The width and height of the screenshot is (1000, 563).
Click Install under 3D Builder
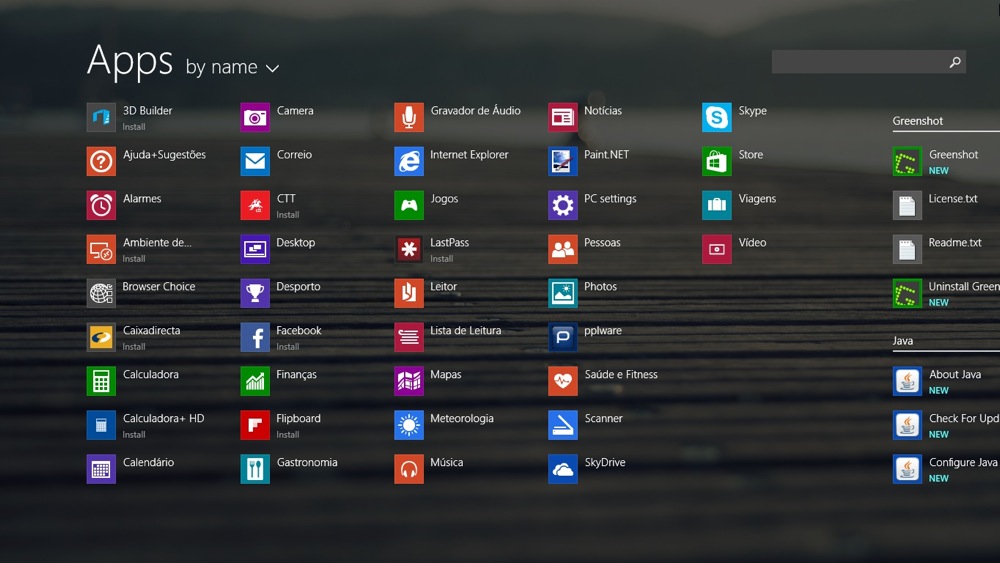tap(134, 127)
